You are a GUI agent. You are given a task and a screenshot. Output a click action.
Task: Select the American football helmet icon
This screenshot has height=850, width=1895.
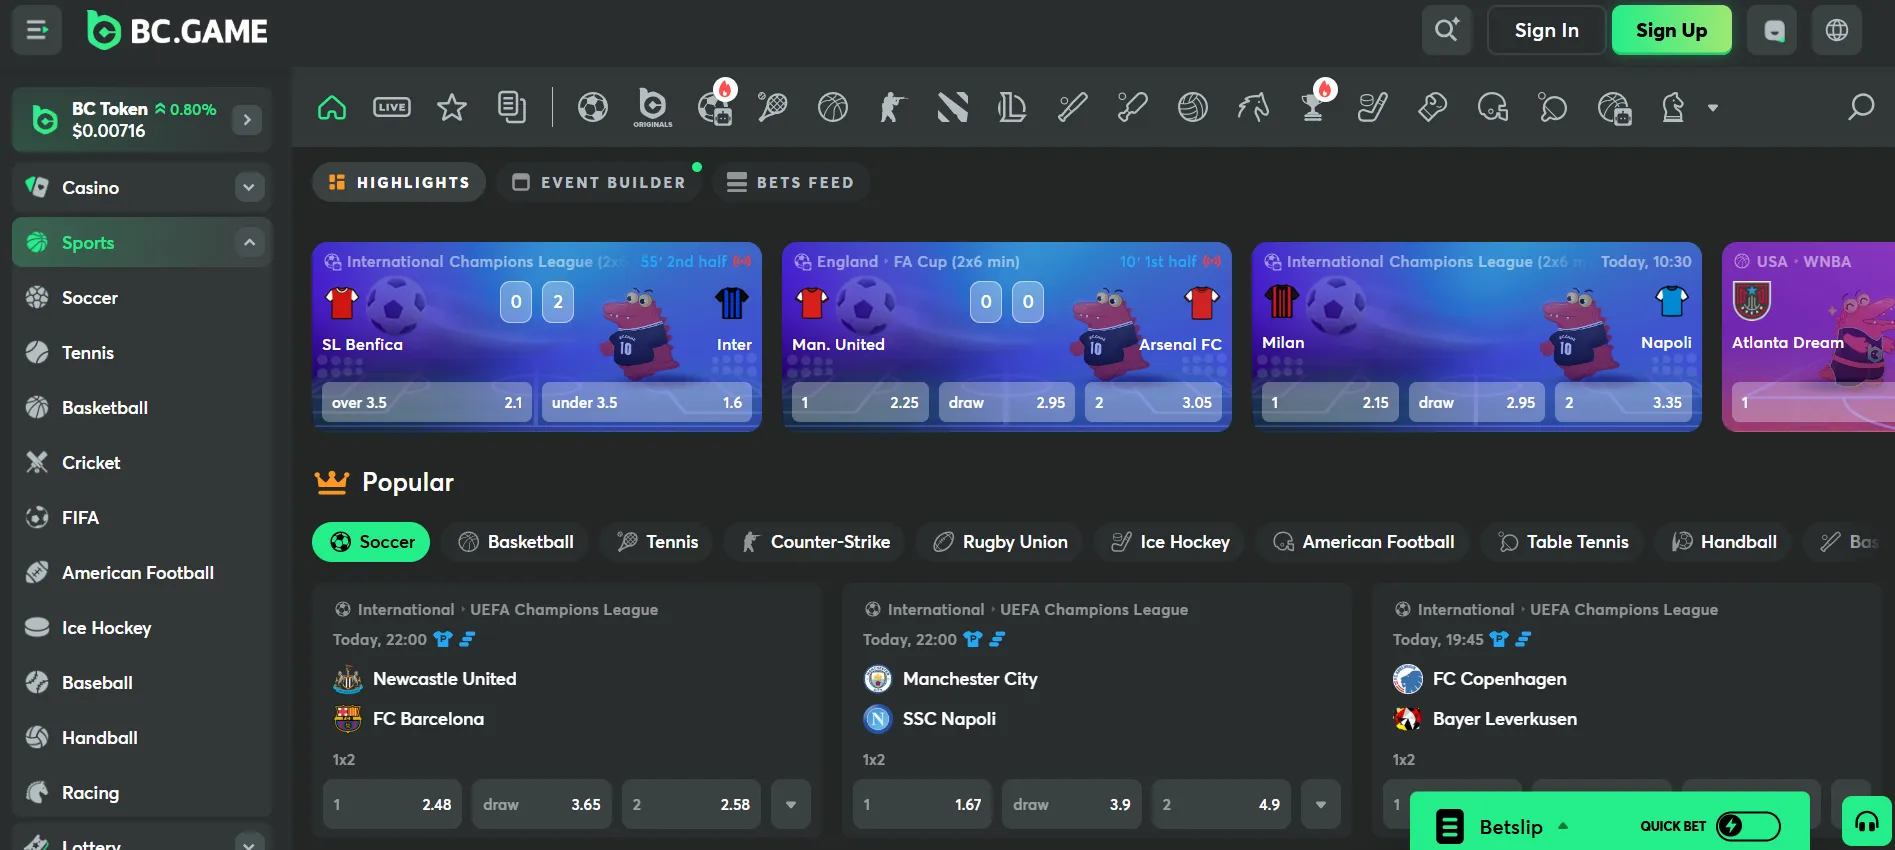pyautogui.click(x=1493, y=107)
